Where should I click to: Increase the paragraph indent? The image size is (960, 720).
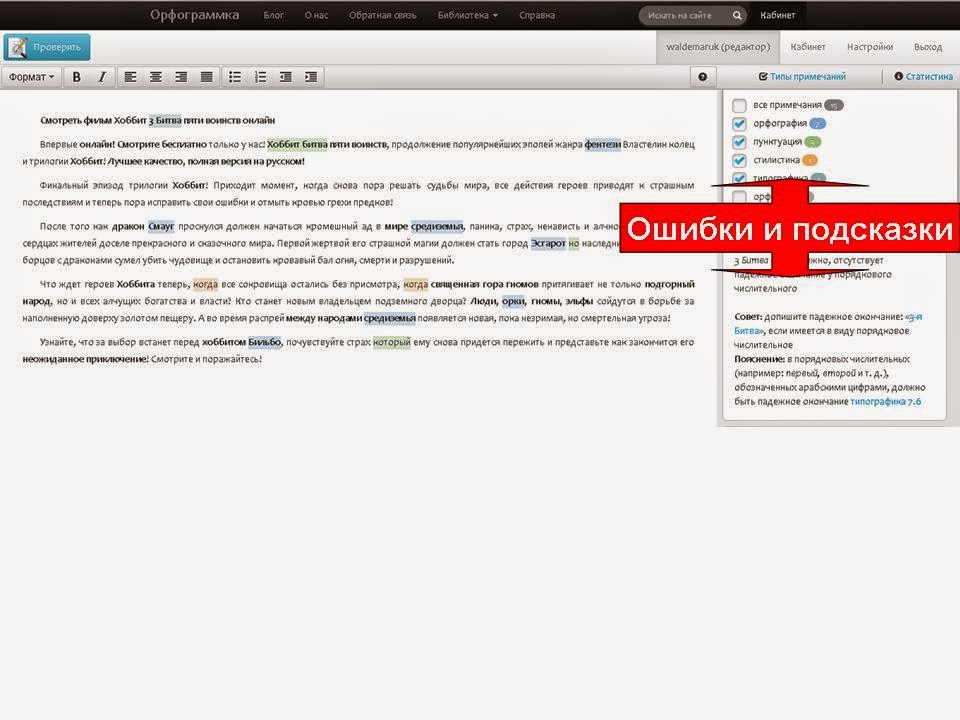(x=311, y=77)
